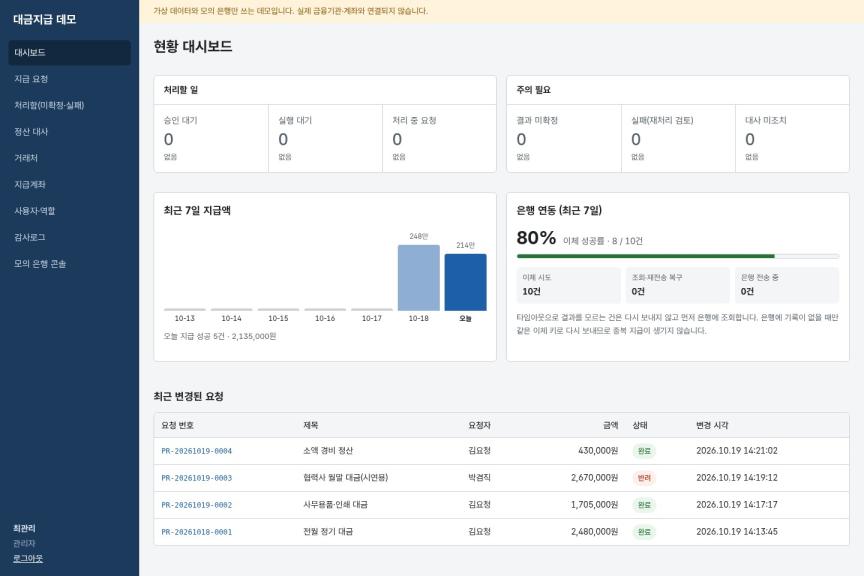Click the 전월 정기 대금 title cell
Screen dimensions: 864x576
pos(328,532)
